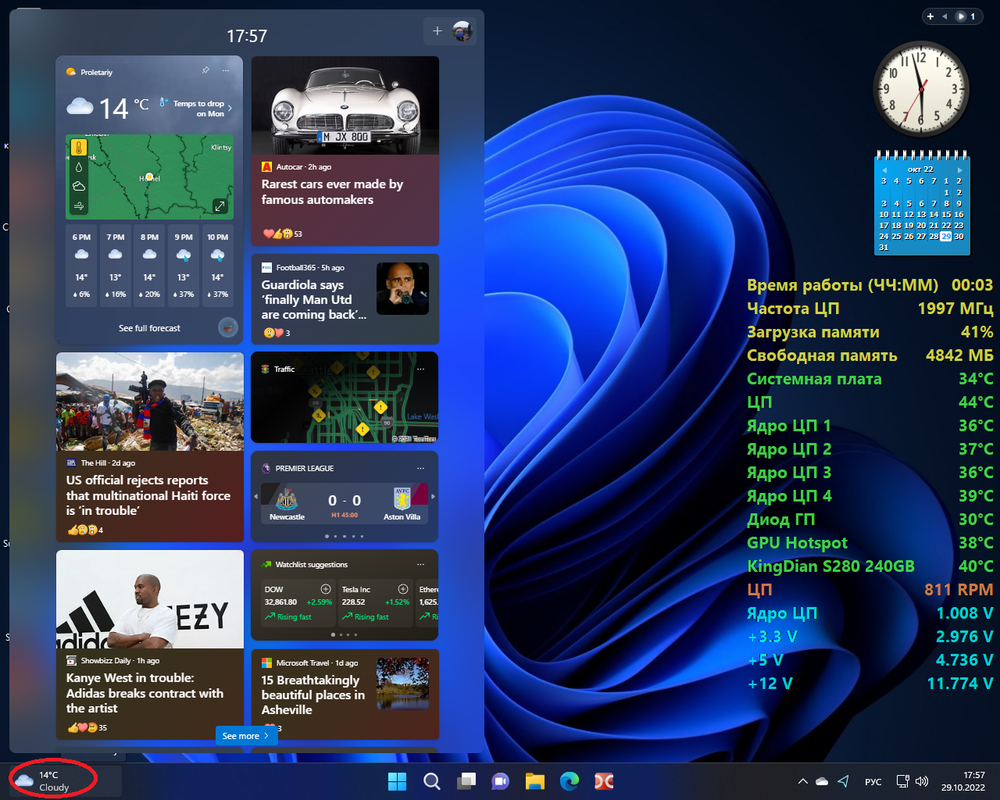The image size is (1000, 800).
Task: Go to previous month in calendar gadget
Action: (x=884, y=170)
